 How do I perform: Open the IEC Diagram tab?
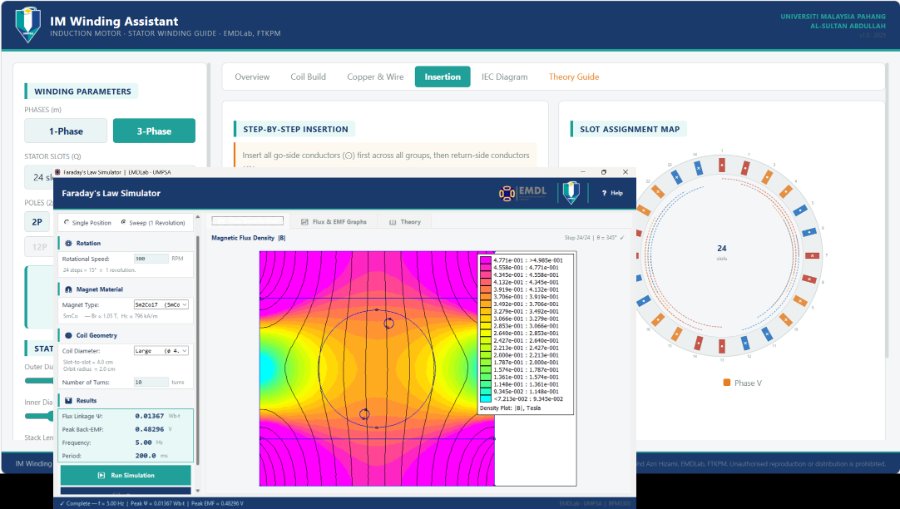tap(504, 77)
